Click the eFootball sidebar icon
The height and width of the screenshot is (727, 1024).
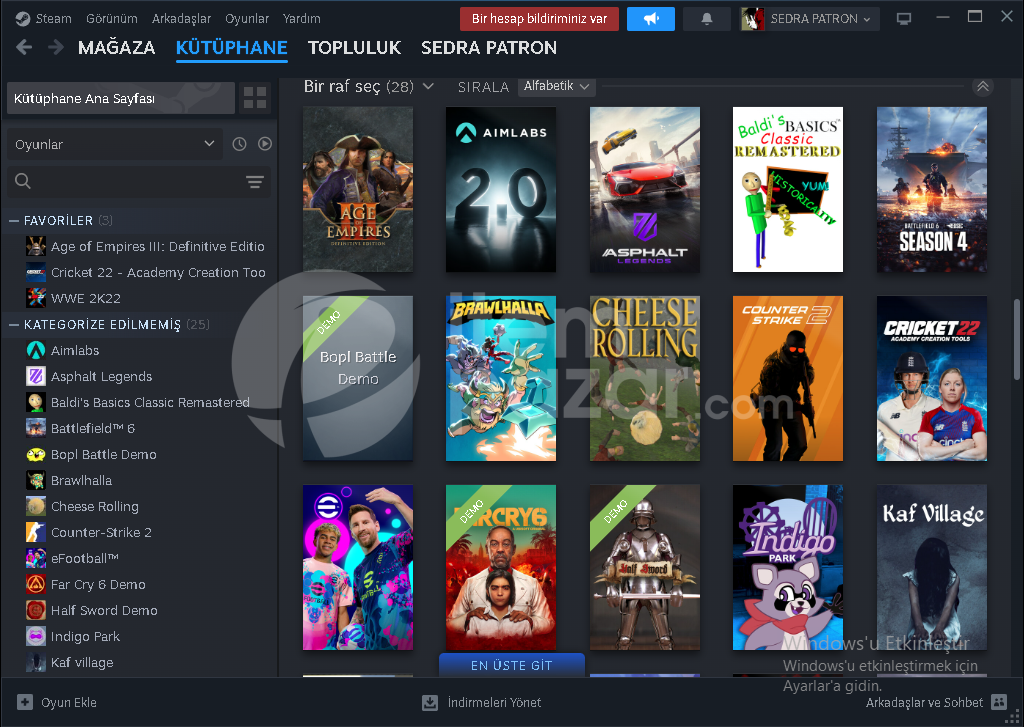pyautogui.click(x=36, y=558)
